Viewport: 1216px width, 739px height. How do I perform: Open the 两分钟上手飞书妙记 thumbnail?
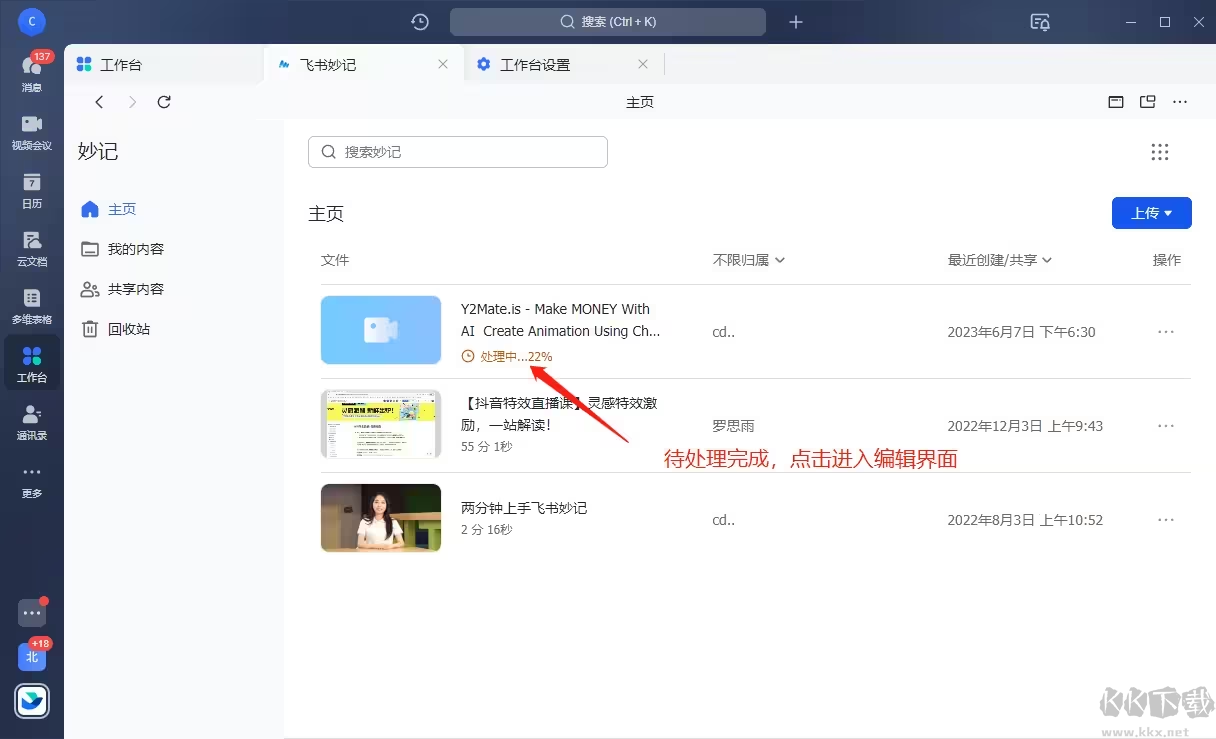(x=381, y=518)
